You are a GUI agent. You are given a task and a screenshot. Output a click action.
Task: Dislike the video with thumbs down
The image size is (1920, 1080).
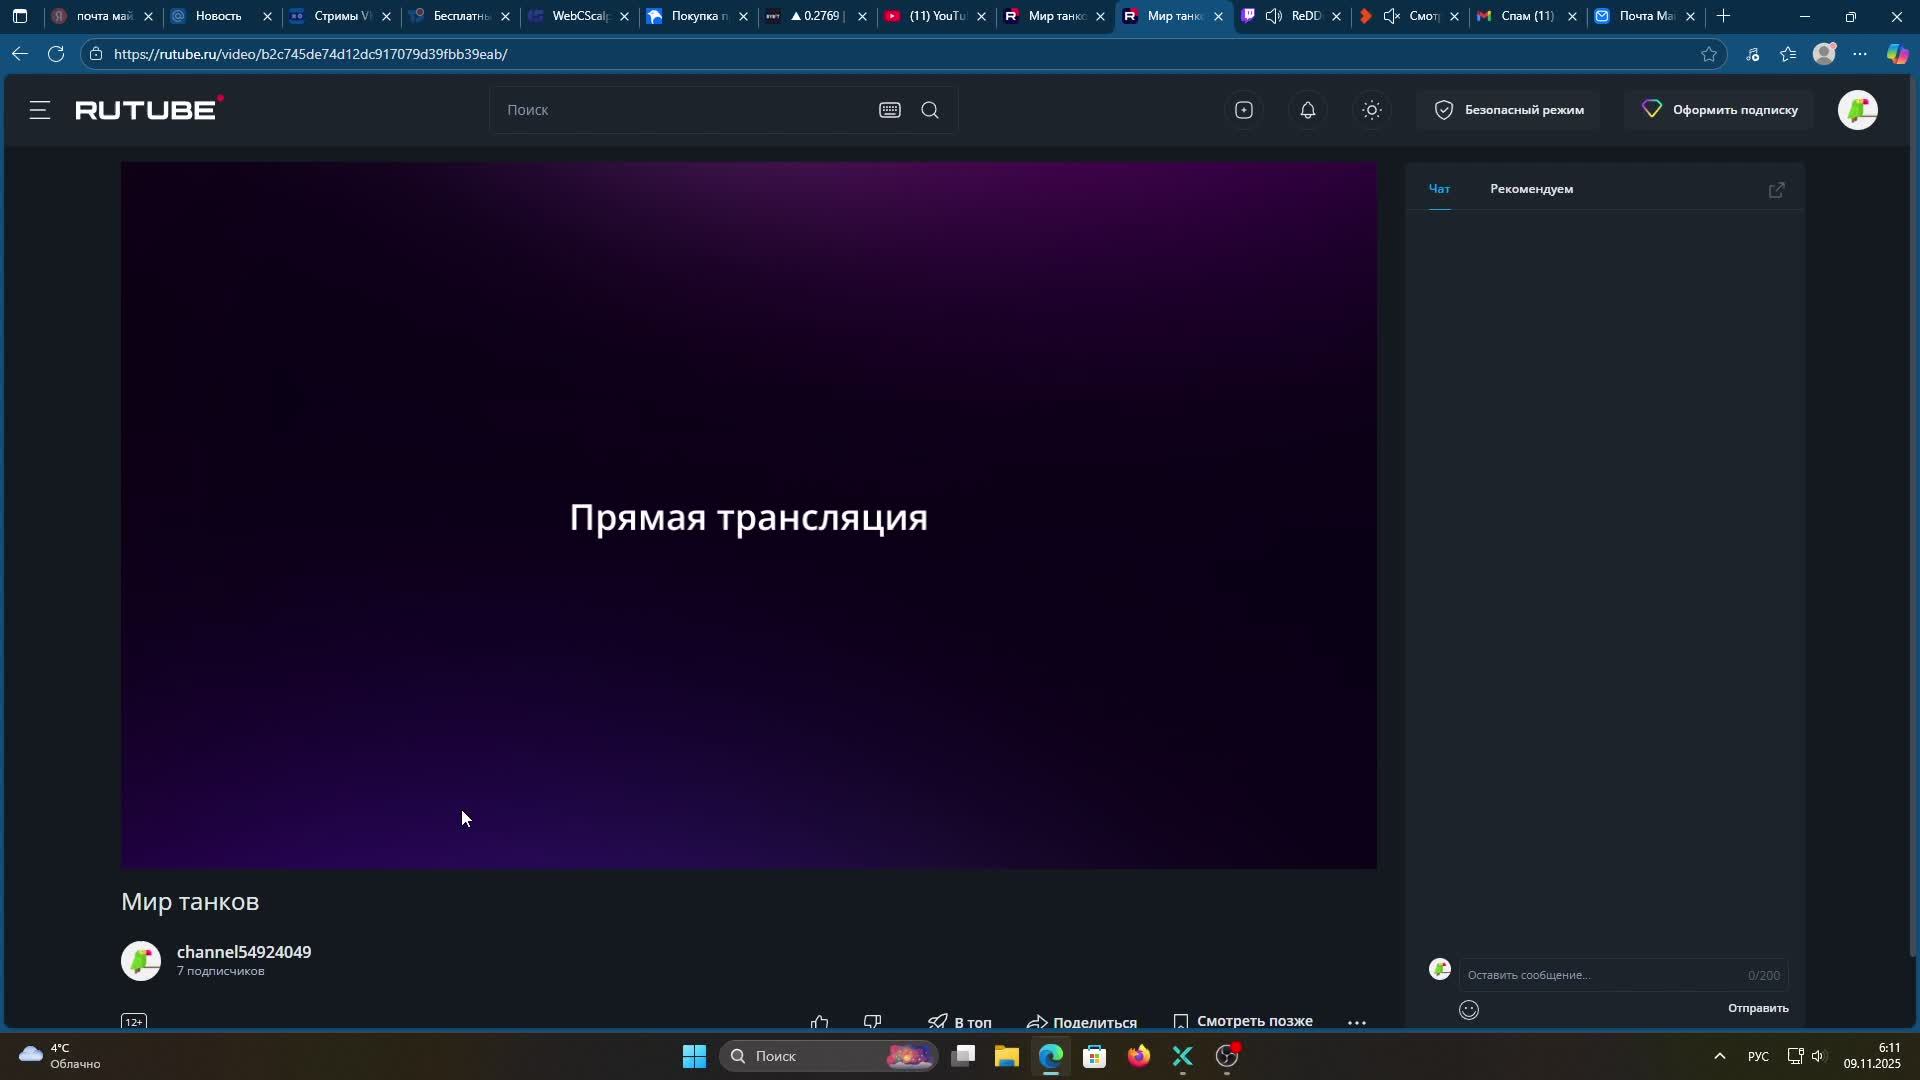[x=872, y=1021]
